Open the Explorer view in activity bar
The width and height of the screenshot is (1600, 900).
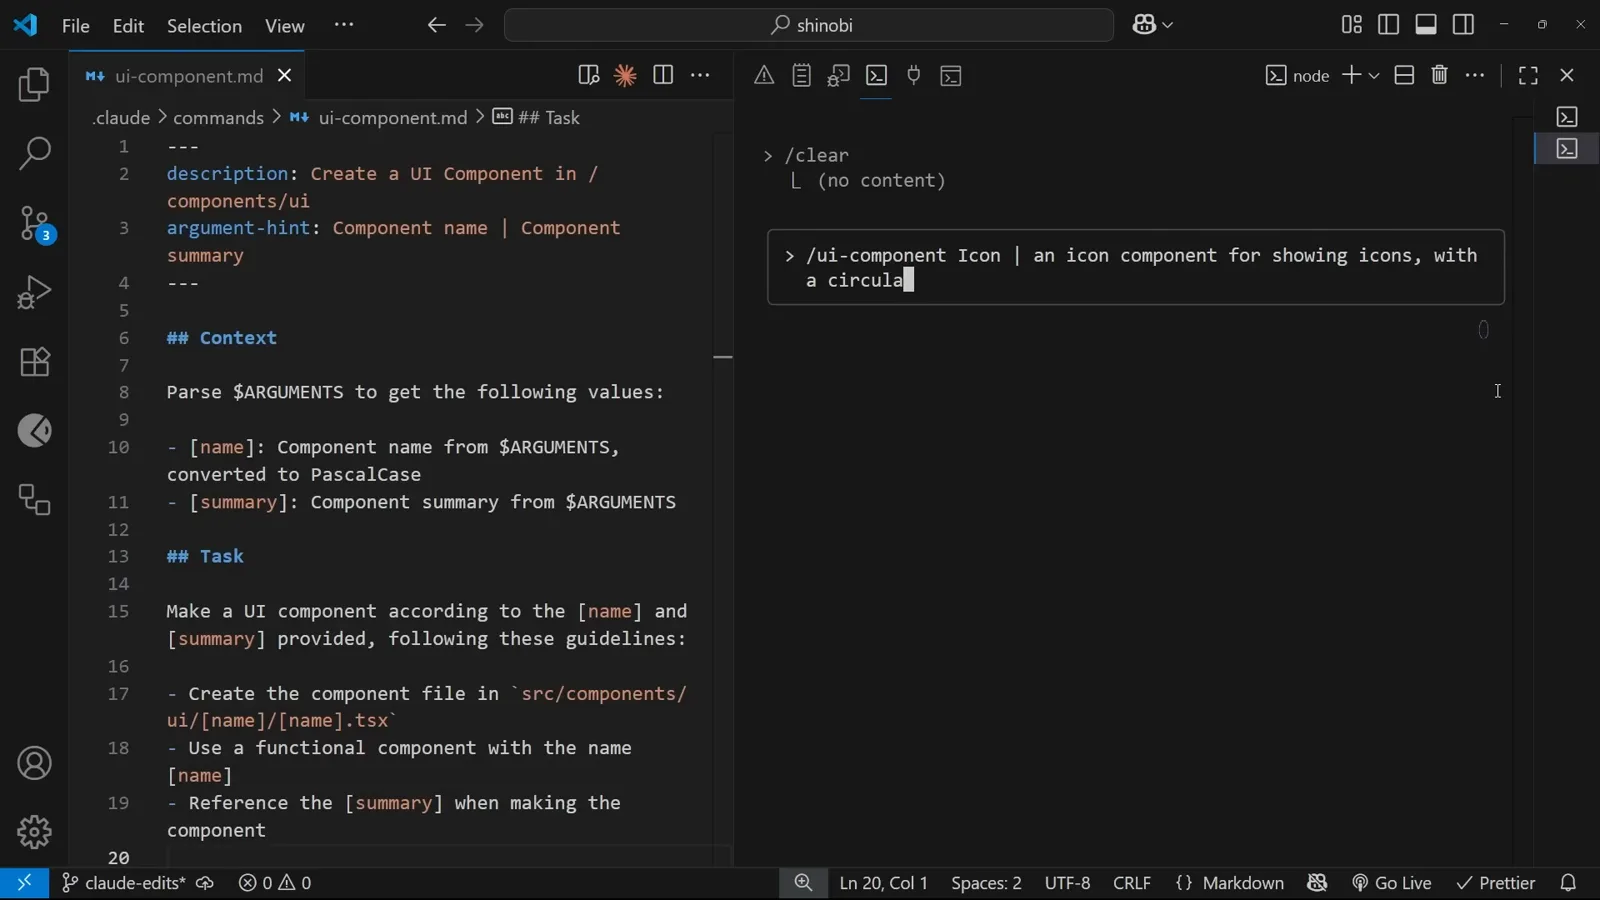pyautogui.click(x=34, y=85)
